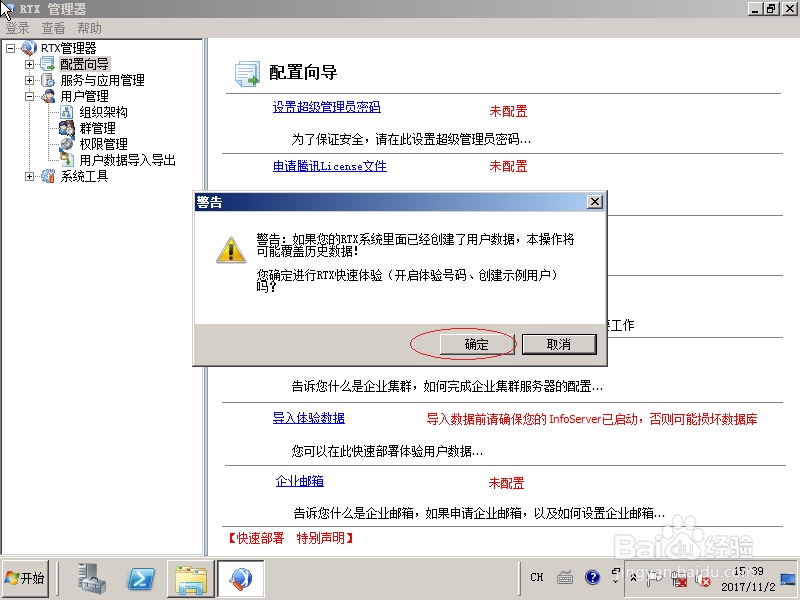Open File Explorer from the taskbar
Viewport: 800px width, 600px height.
[x=191, y=579]
